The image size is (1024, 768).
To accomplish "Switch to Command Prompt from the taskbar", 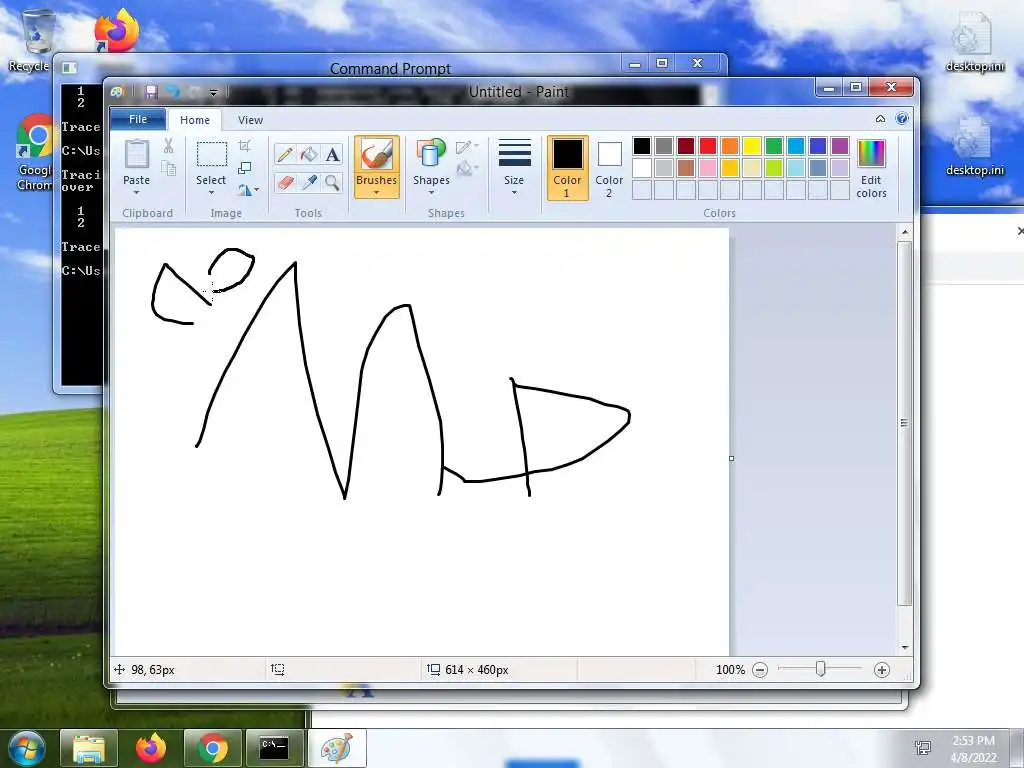I will 274,748.
